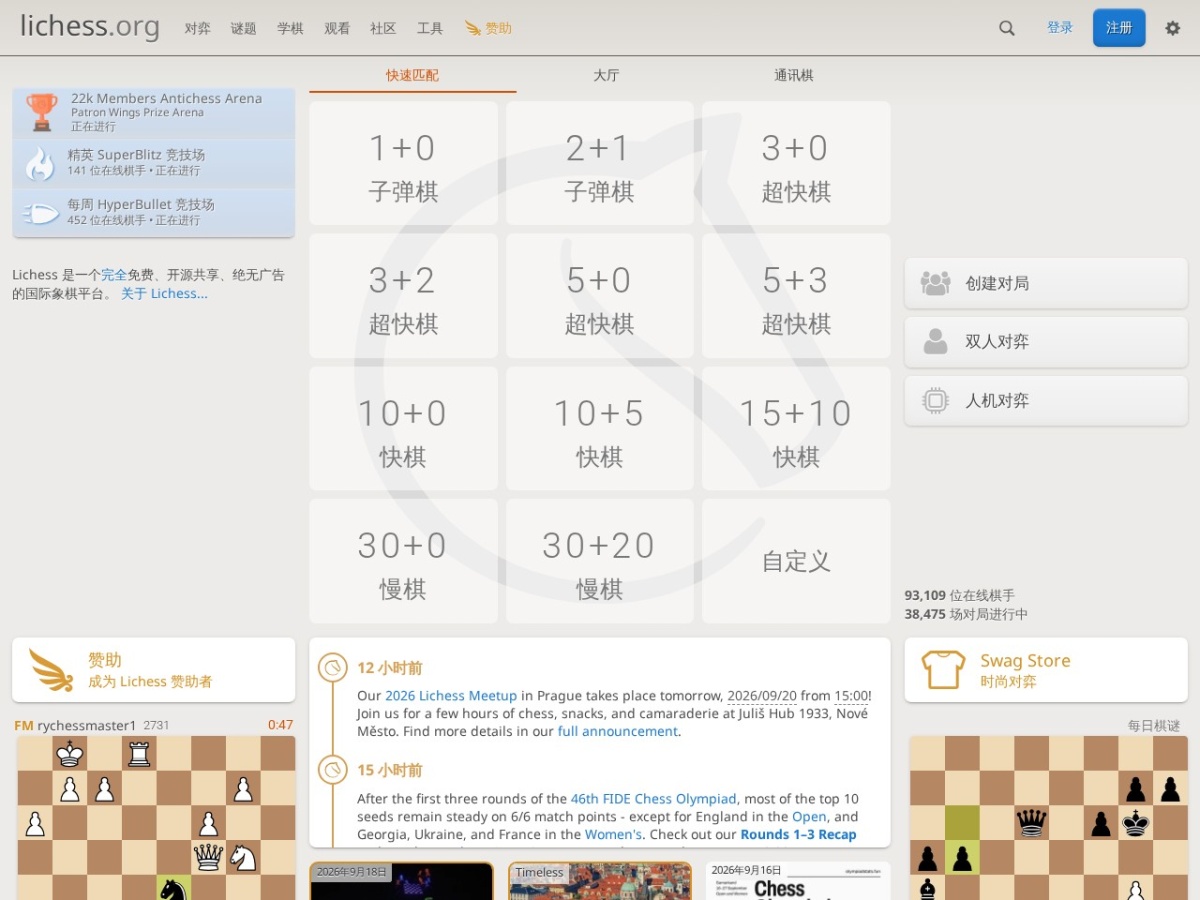Click the rychessmaster1 player name

pyautogui.click(x=87, y=725)
